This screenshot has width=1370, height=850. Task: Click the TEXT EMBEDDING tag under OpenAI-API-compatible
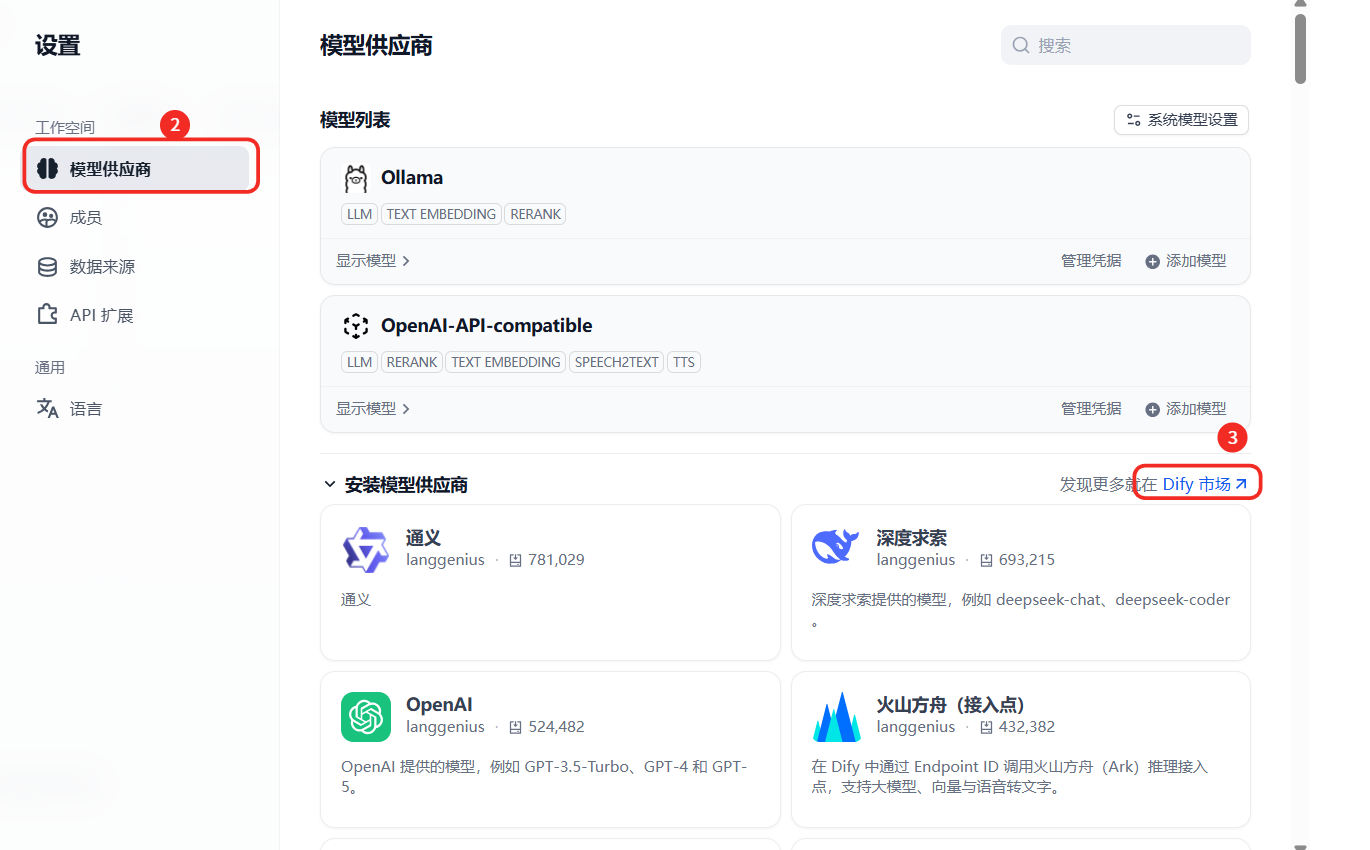506,362
